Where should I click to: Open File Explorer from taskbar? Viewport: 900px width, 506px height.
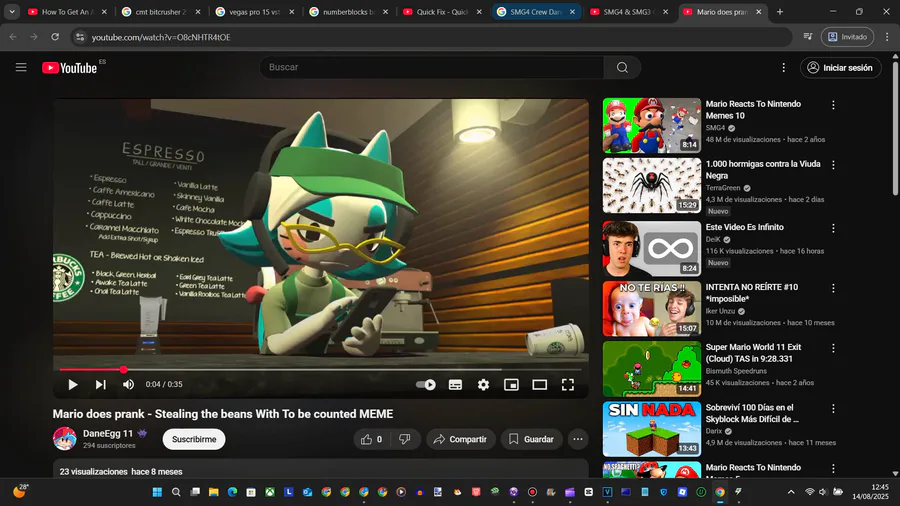coord(214,492)
